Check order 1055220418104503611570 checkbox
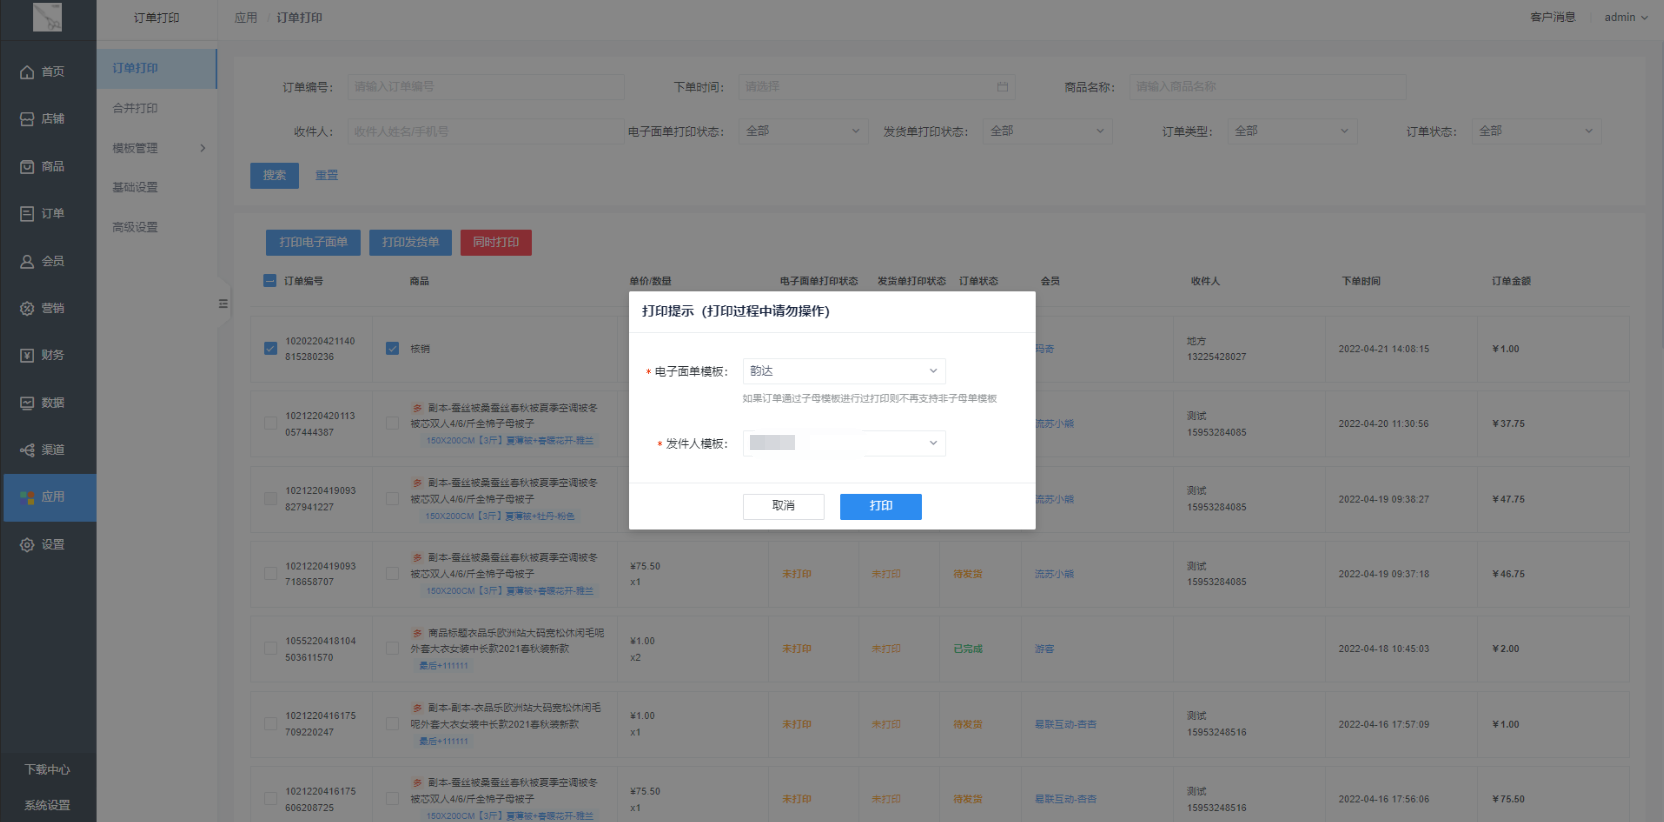 coord(270,649)
